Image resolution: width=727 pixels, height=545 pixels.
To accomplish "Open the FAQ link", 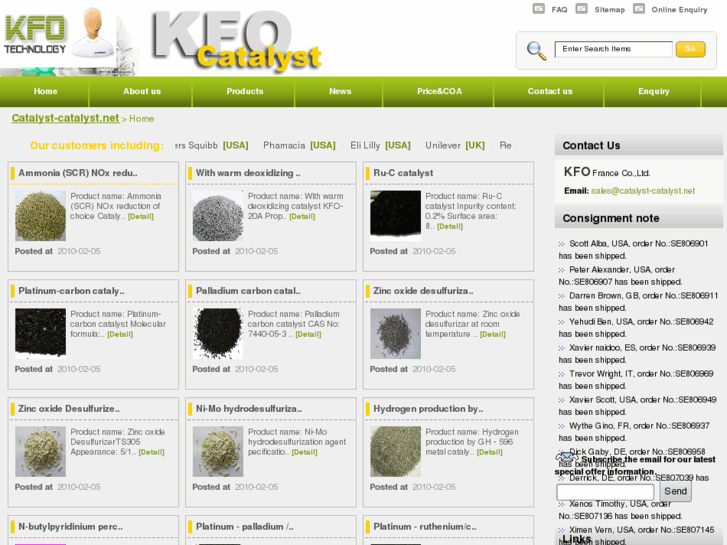I will [x=559, y=10].
